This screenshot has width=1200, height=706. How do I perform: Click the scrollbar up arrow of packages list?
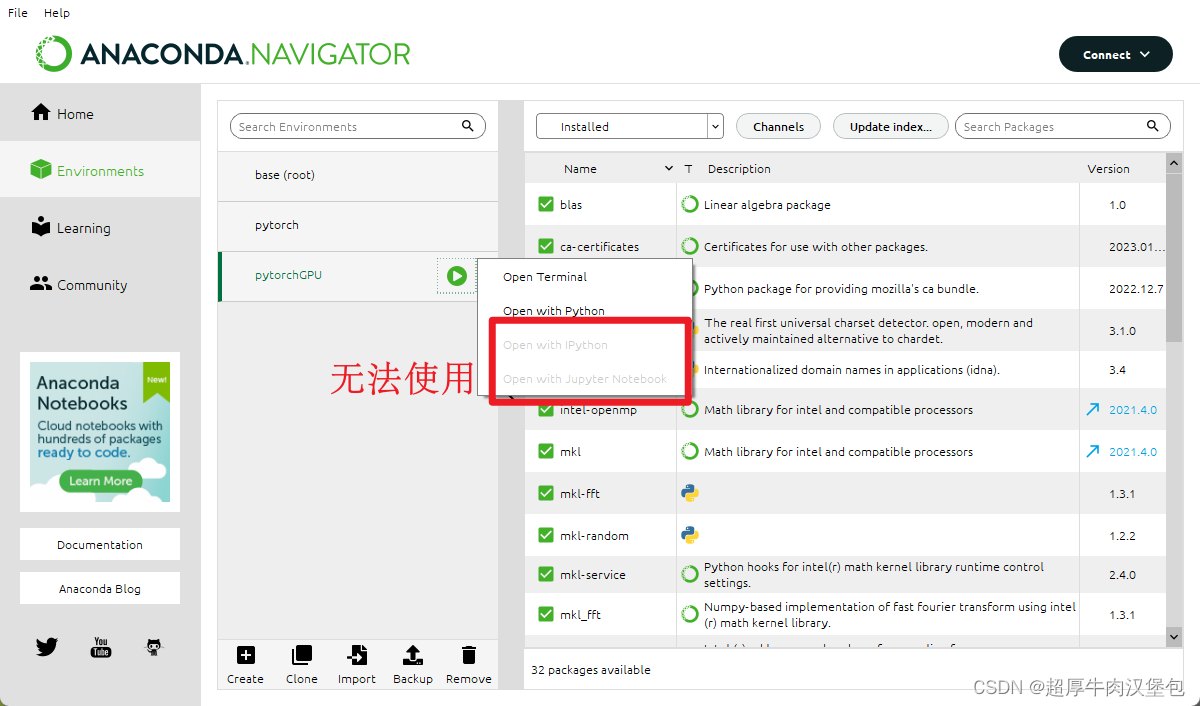[1174, 162]
